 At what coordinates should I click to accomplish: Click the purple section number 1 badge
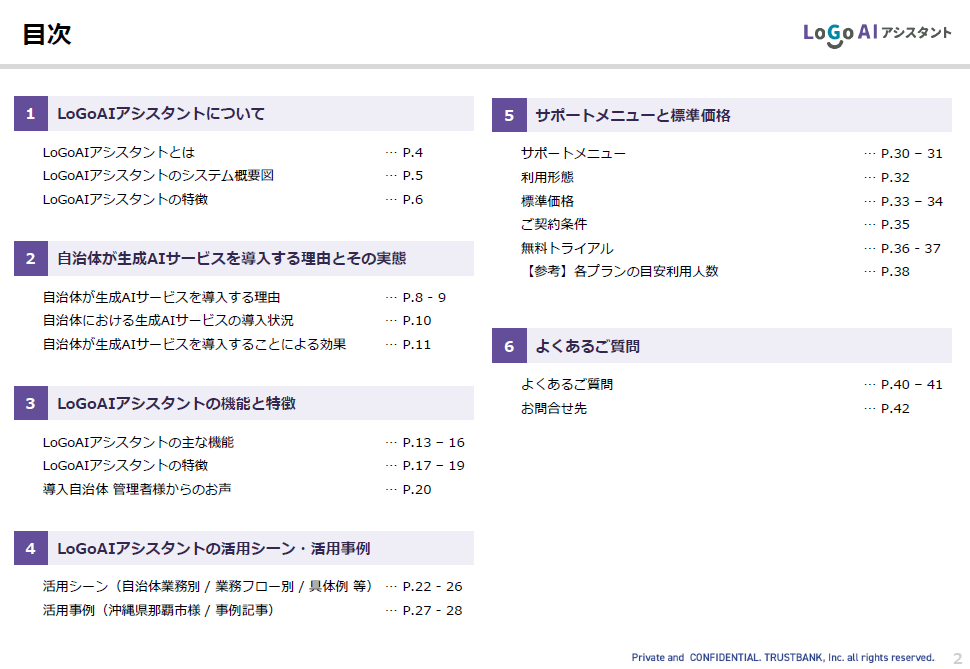click(x=31, y=113)
